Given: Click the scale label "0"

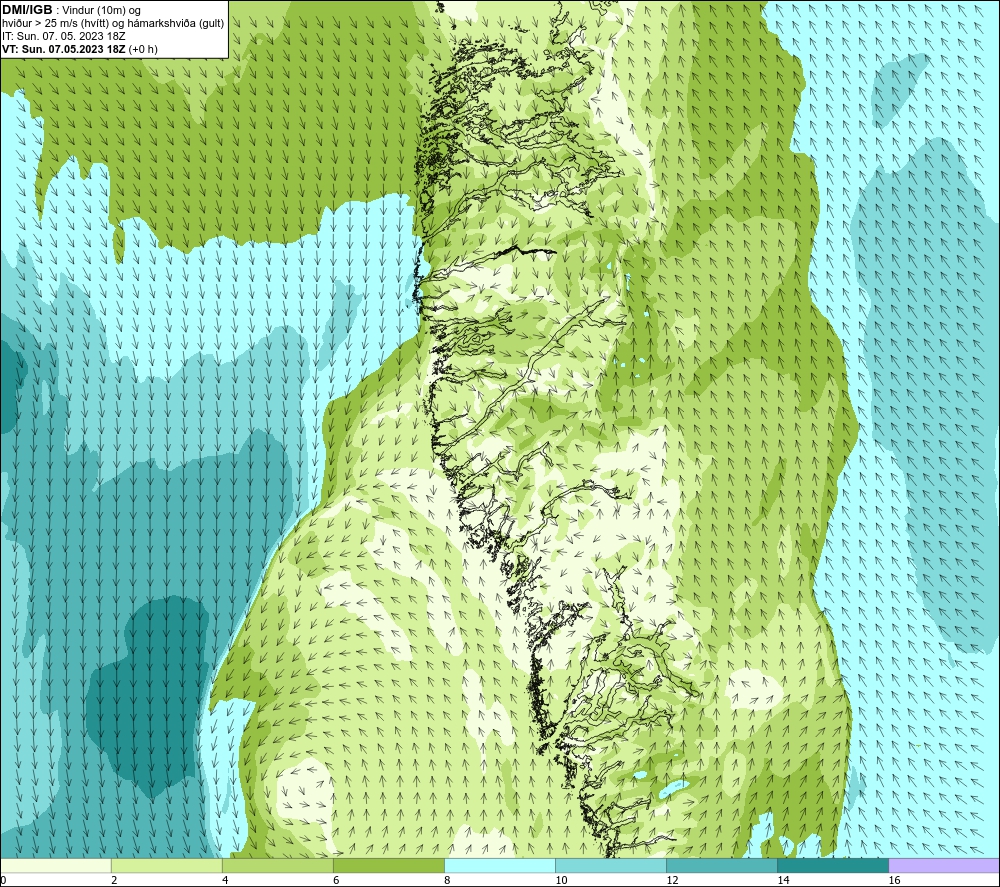Looking at the screenshot, I should coord(3,881).
